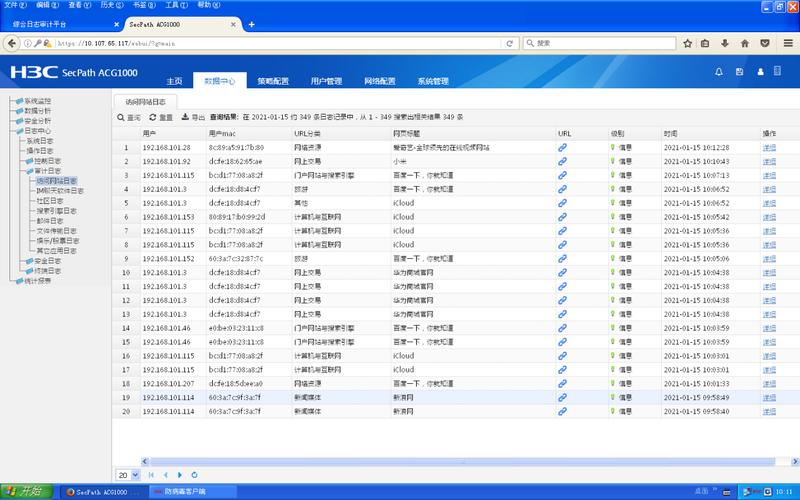Expand the 控制日志 tree node
800x500 pixels.
coord(28,160)
